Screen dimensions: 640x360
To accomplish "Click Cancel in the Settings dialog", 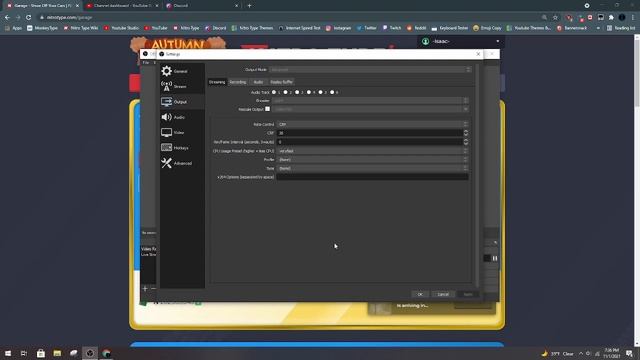I will point(443,294).
